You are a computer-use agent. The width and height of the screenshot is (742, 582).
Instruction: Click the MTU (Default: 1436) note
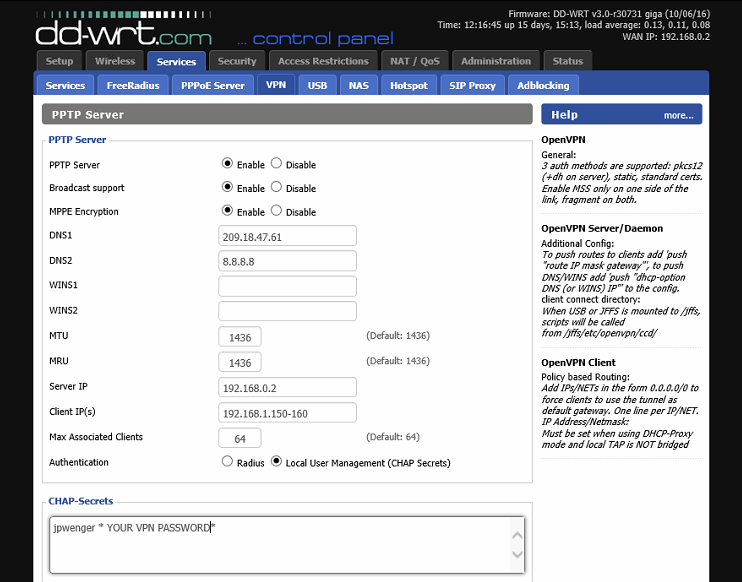pos(398,335)
